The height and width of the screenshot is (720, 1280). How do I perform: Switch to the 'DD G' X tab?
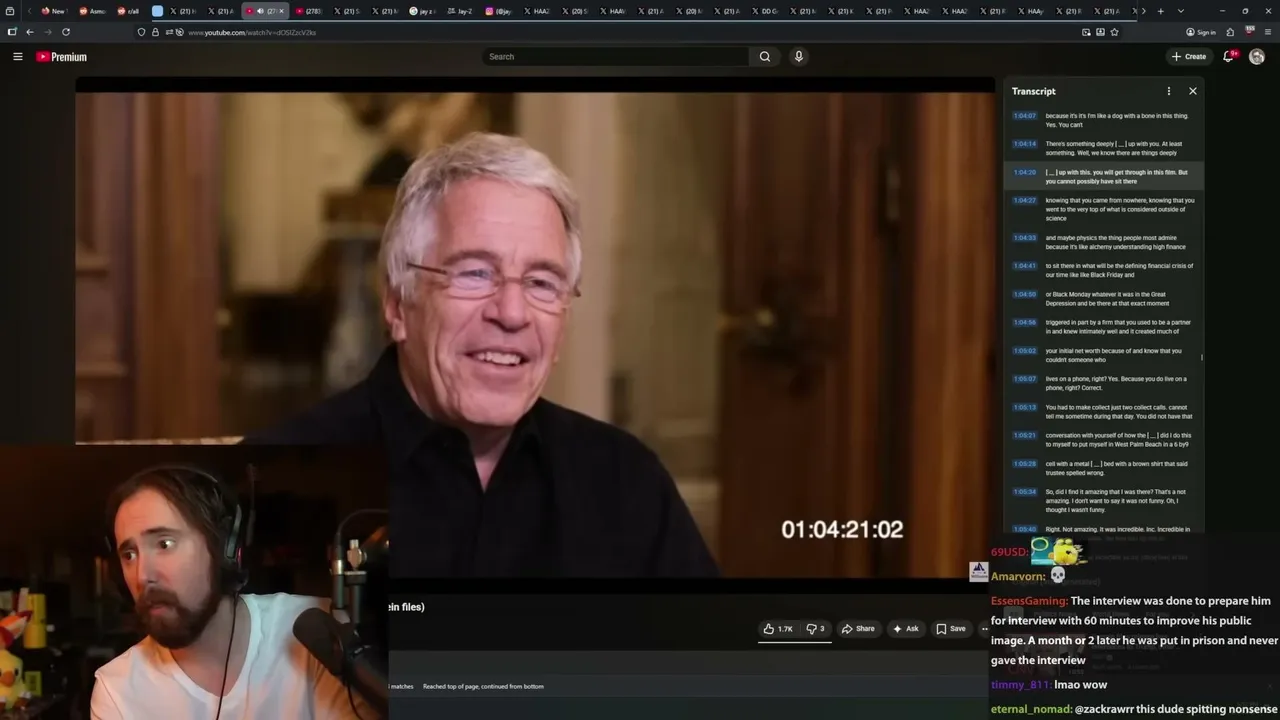tap(764, 11)
